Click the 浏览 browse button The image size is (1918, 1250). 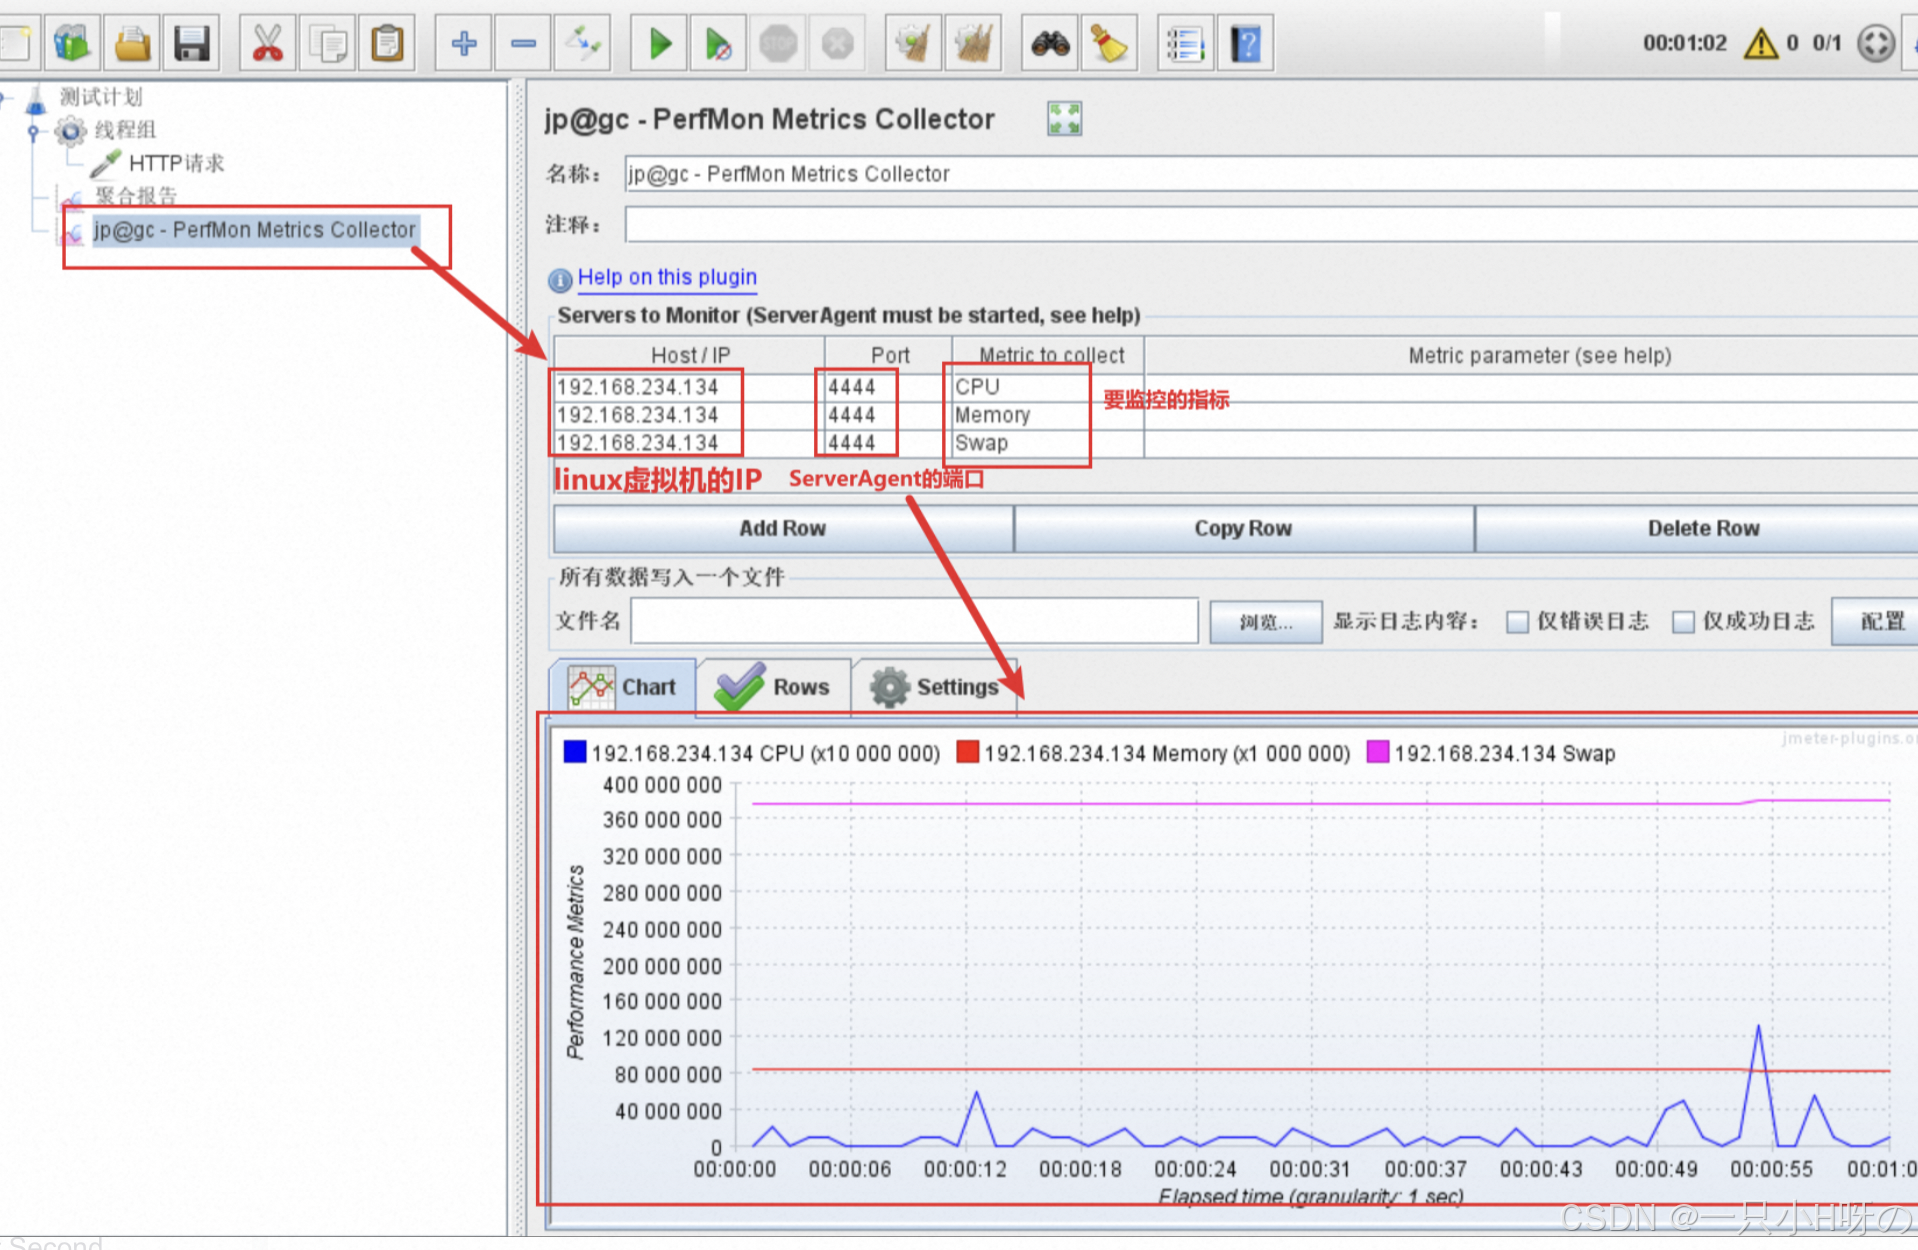(x=1266, y=621)
